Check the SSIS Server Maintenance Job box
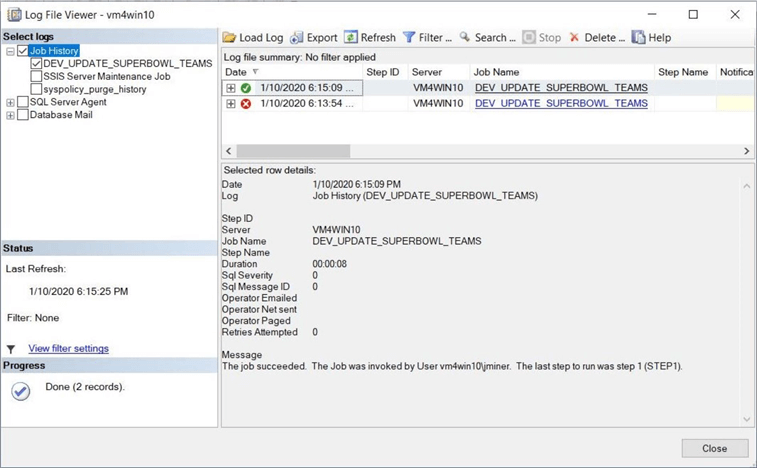The image size is (757, 468). (36, 76)
